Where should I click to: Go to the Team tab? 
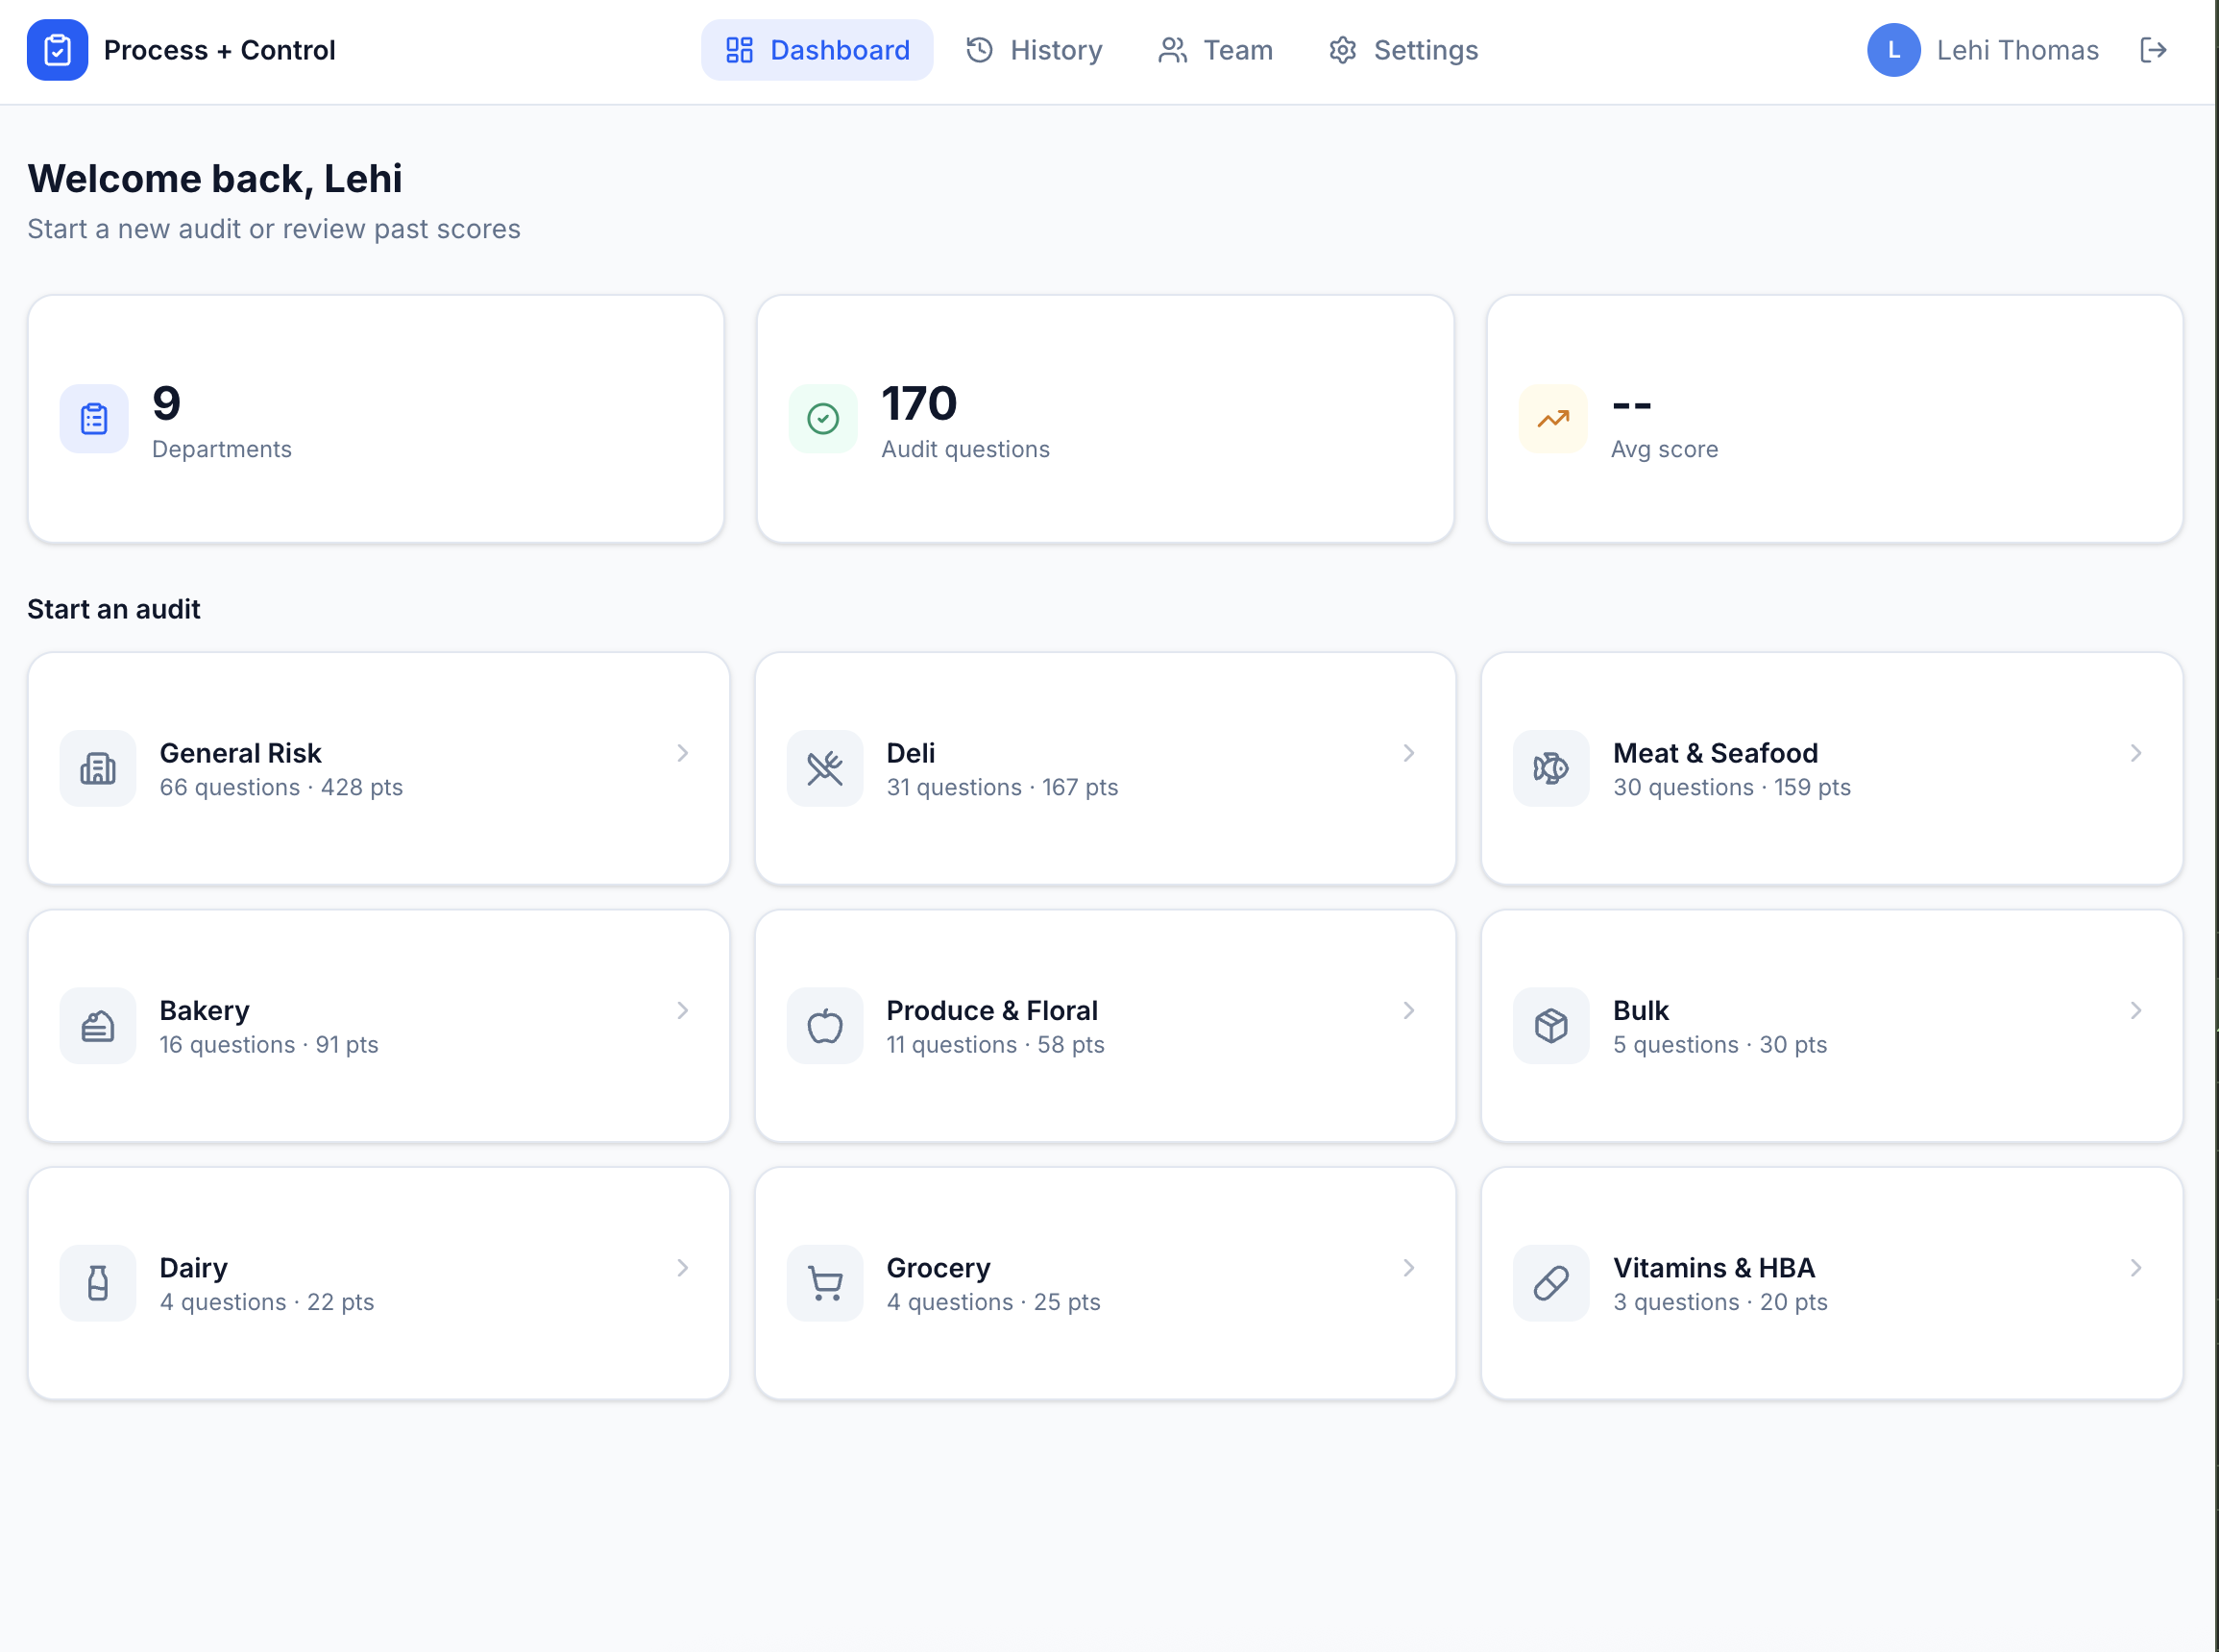pos(1215,50)
